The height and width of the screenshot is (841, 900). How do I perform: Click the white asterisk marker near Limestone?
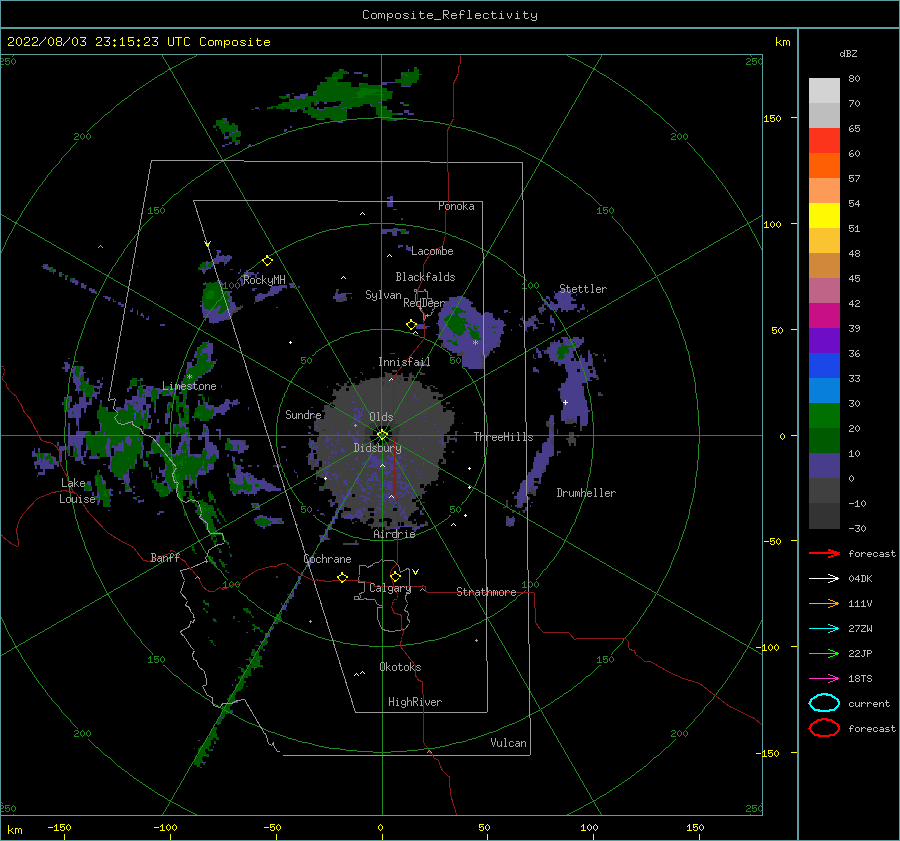tap(189, 377)
